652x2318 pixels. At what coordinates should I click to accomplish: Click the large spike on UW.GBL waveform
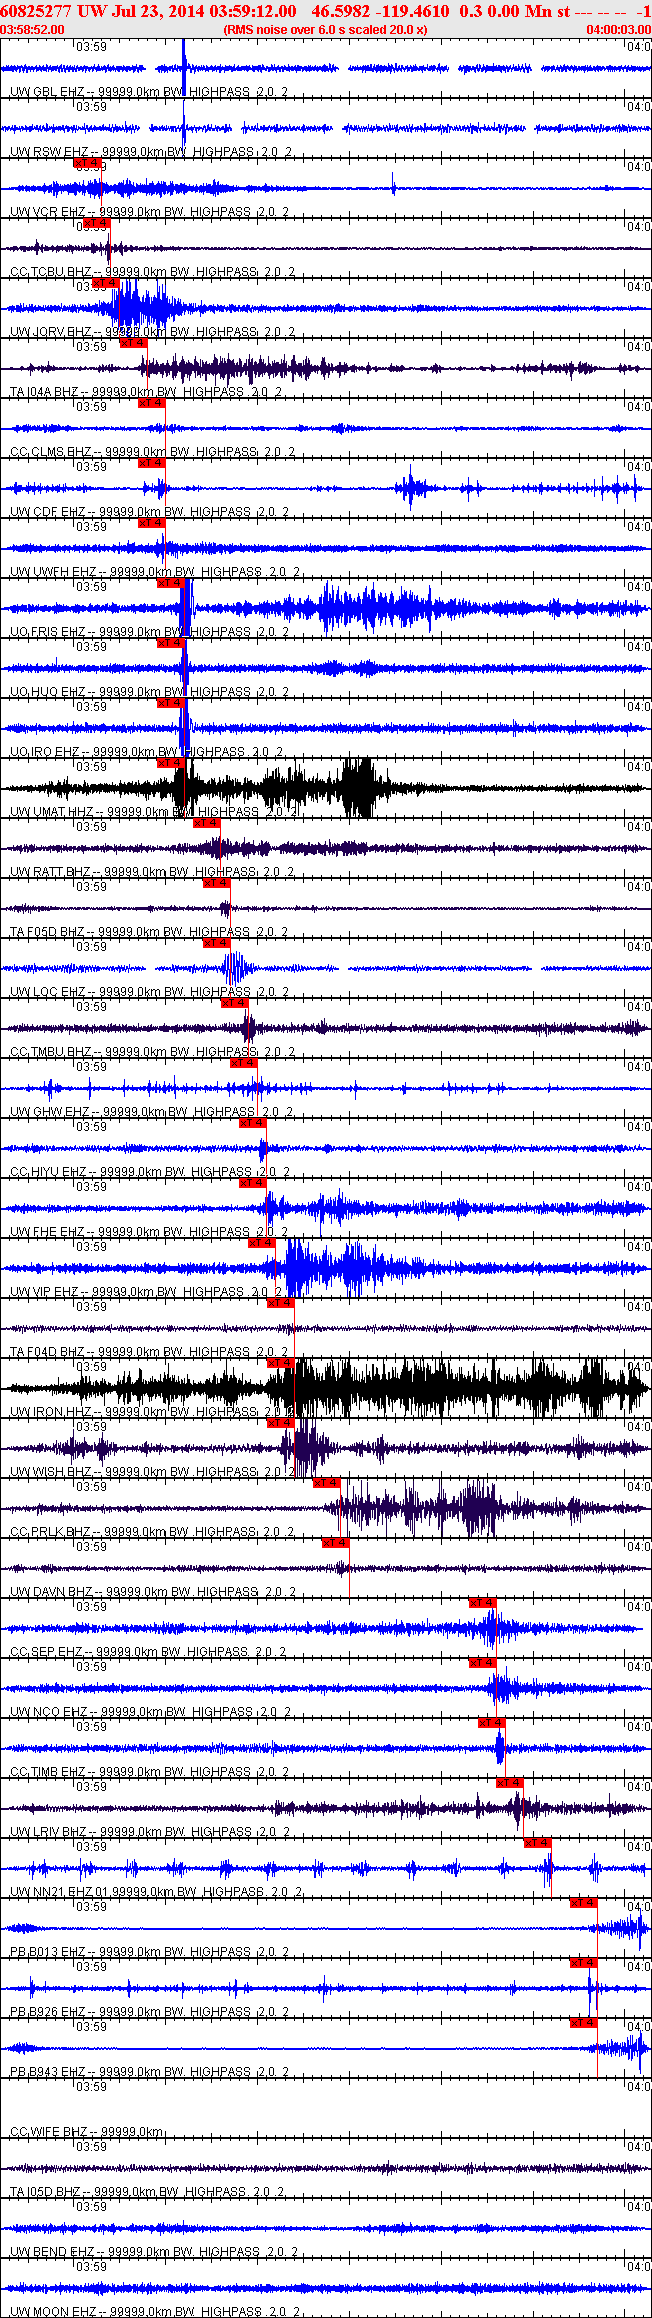[x=184, y=66]
